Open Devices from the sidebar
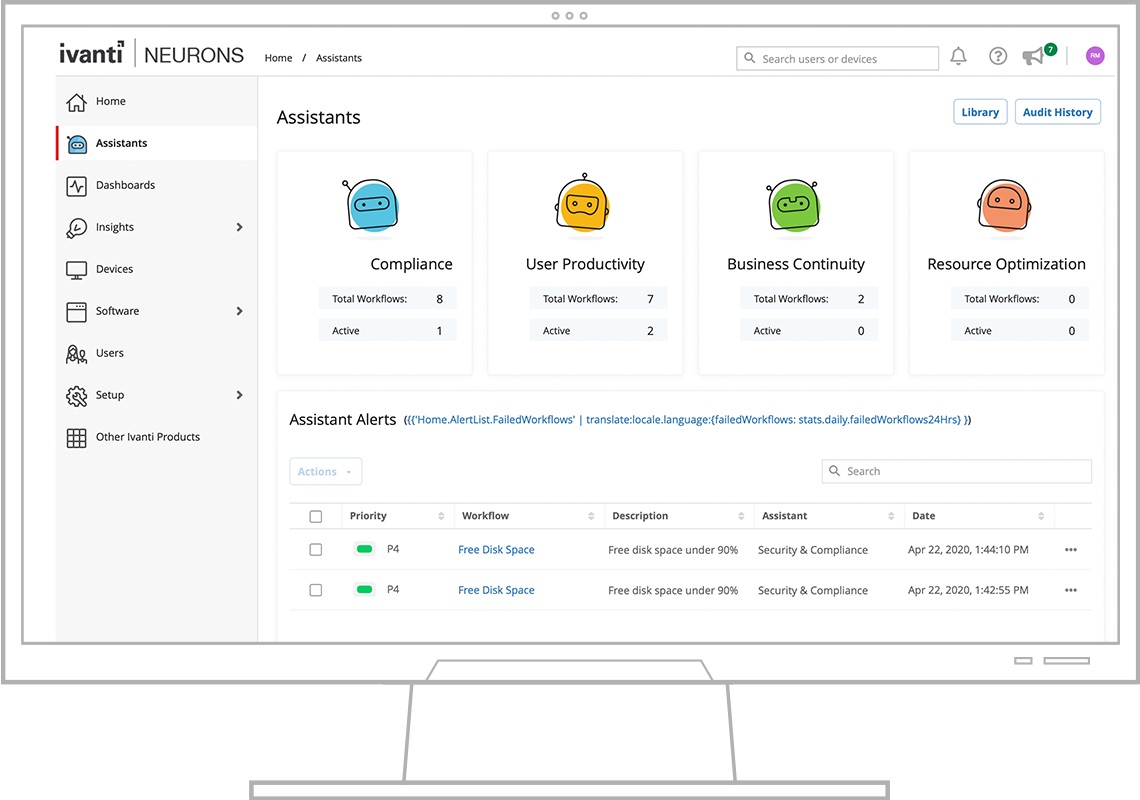Image resolution: width=1140 pixels, height=800 pixels. pos(114,270)
